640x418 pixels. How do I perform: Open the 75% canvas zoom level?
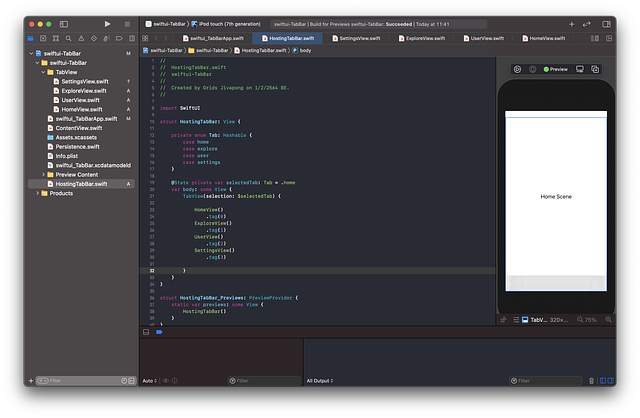[x=591, y=320]
